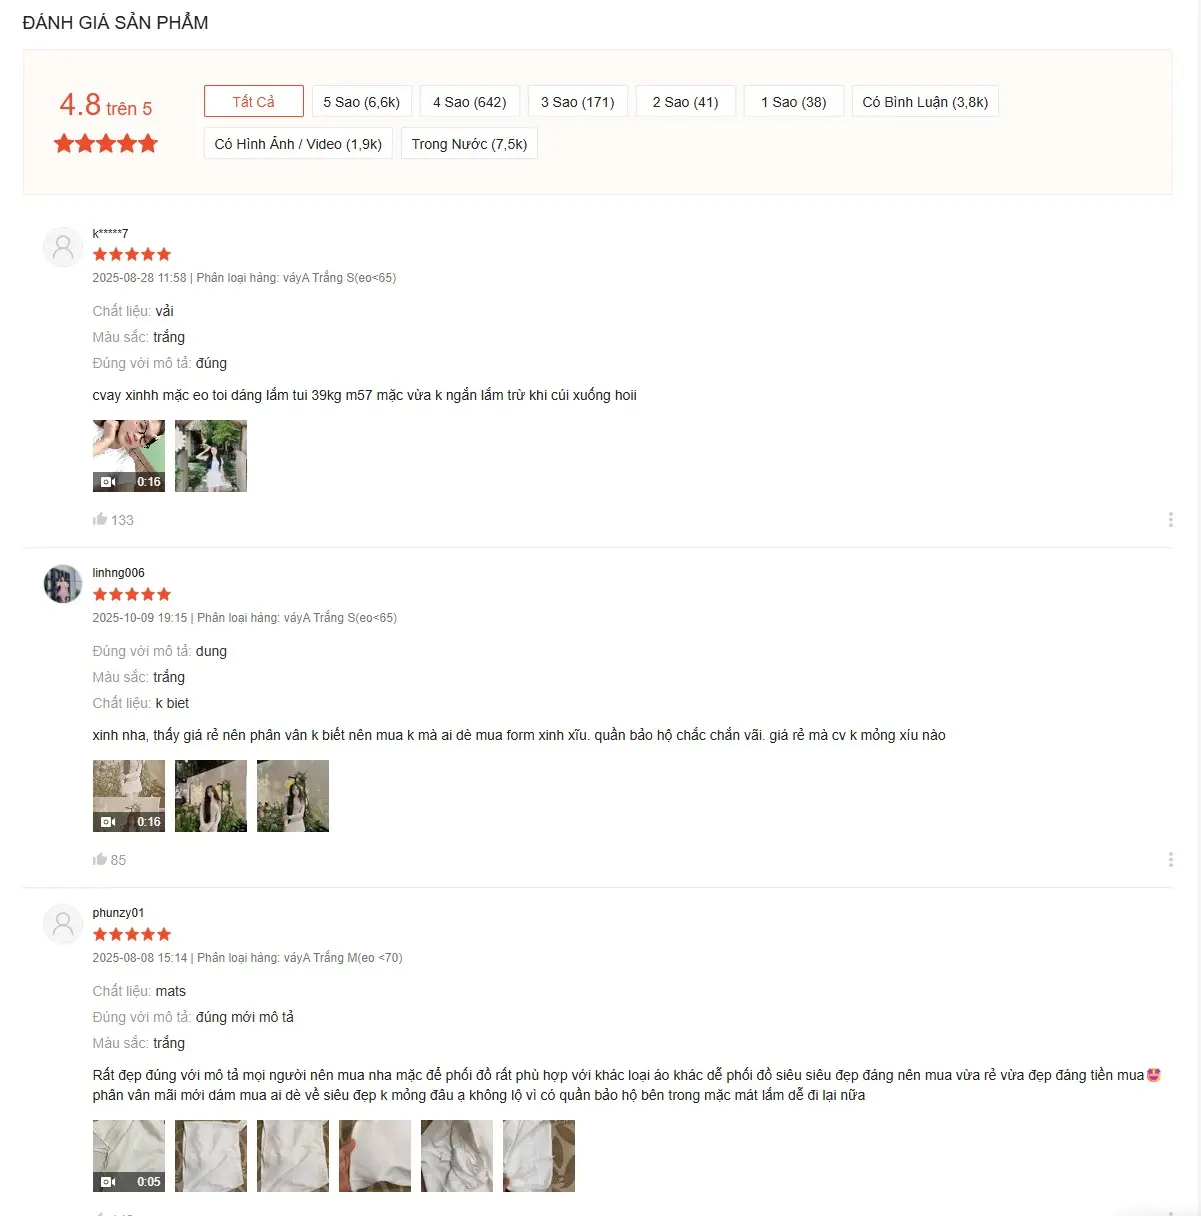
Task: Click default avatar of user phunzy01
Action: tap(63, 925)
